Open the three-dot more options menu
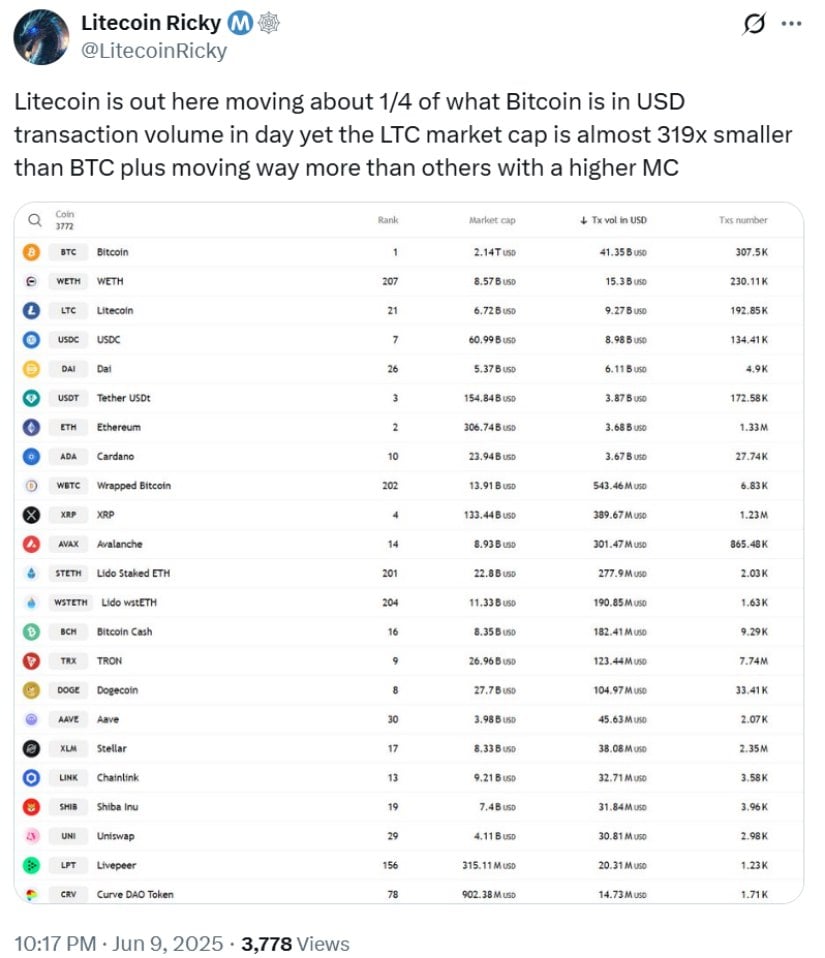 point(791,24)
